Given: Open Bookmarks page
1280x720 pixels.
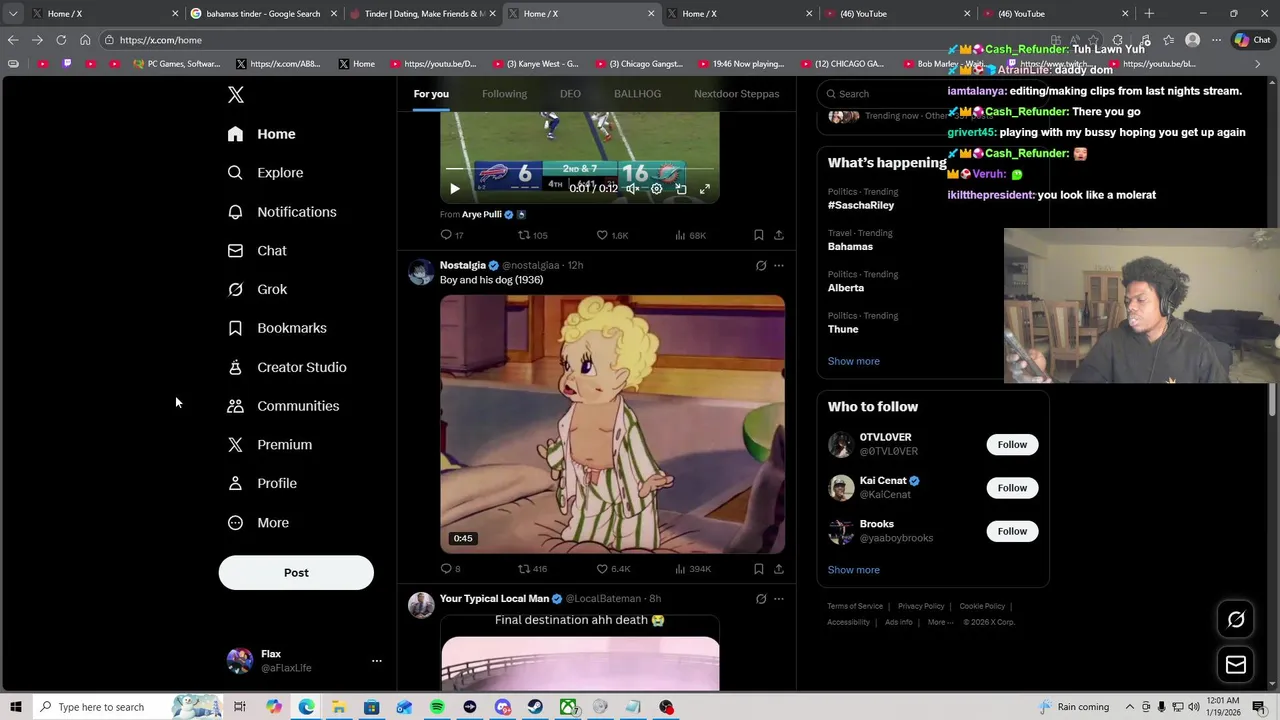Looking at the screenshot, I should [x=277, y=328].
